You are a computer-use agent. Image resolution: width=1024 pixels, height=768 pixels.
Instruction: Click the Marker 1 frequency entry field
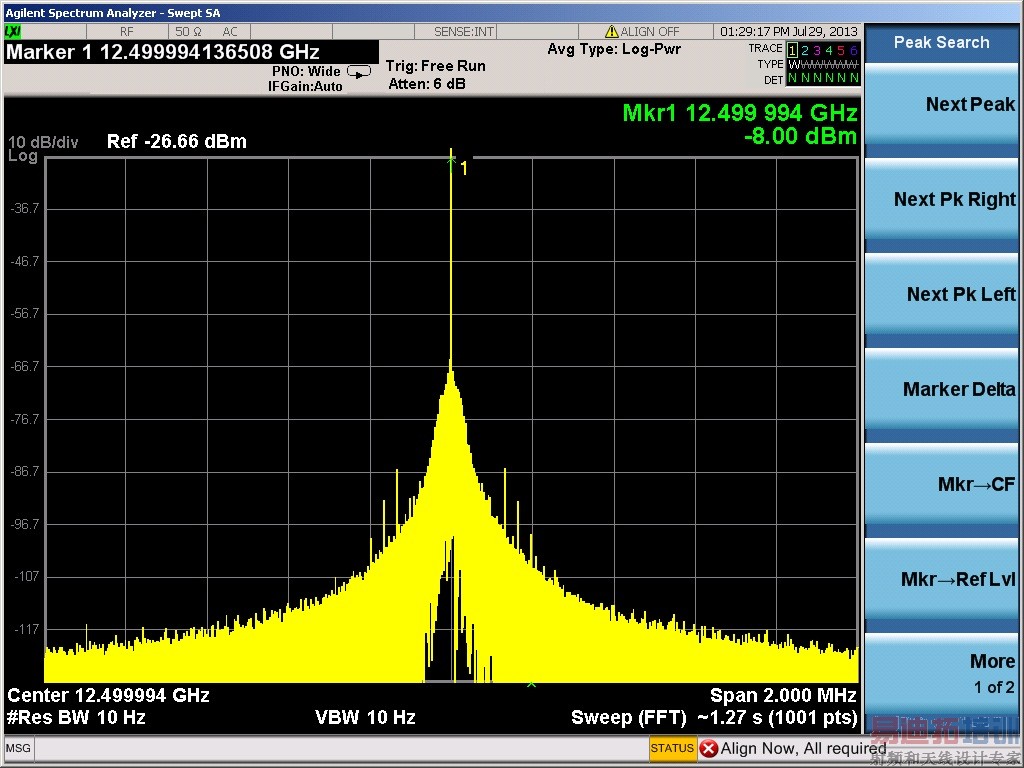point(191,52)
